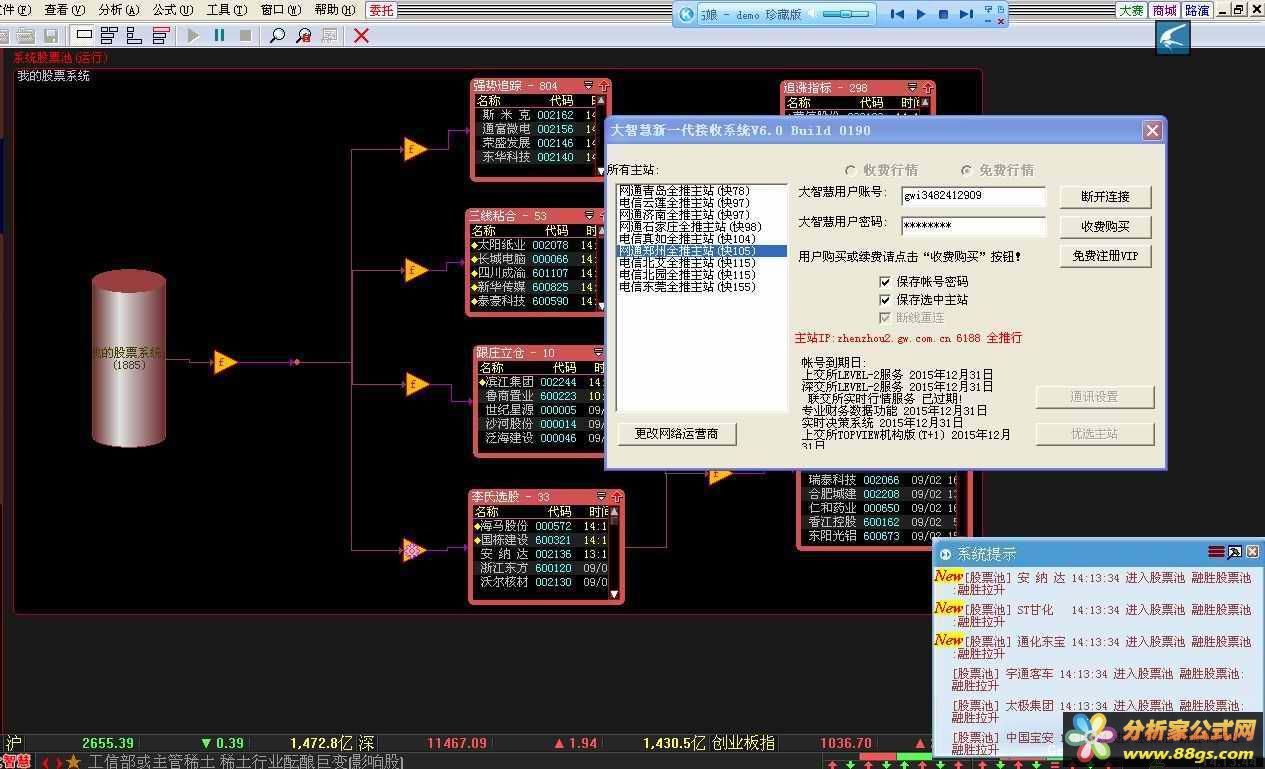Skip to previous track in media player

point(897,14)
